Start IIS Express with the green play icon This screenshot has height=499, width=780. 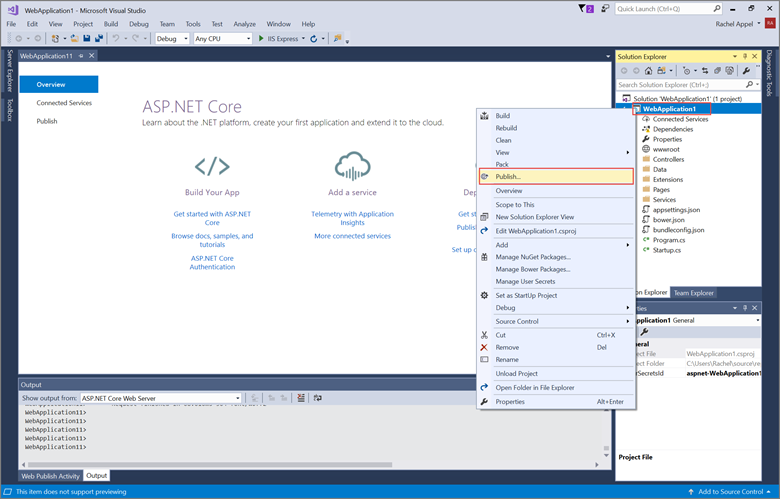[x=261, y=38]
